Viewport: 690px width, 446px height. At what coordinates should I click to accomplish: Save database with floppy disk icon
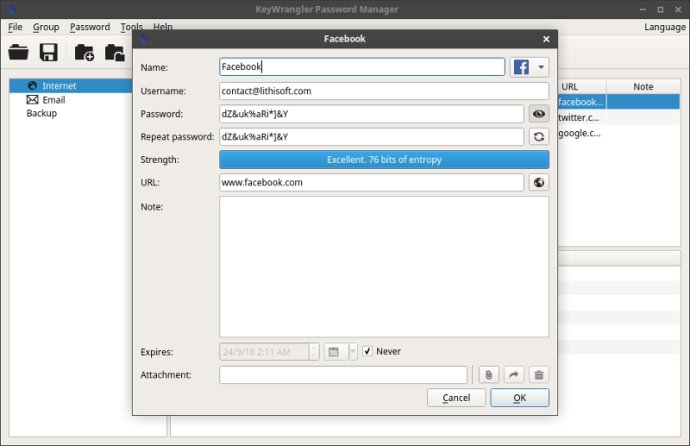point(48,52)
